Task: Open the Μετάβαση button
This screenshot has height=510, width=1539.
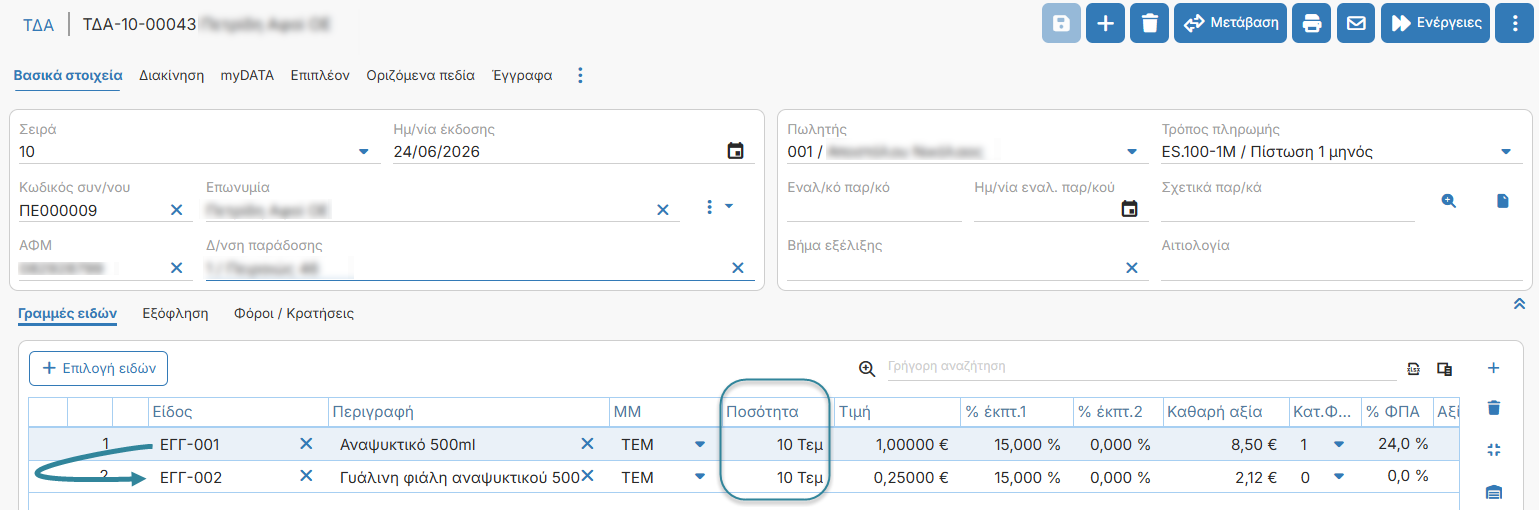Action: pyautogui.click(x=1231, y=23)
